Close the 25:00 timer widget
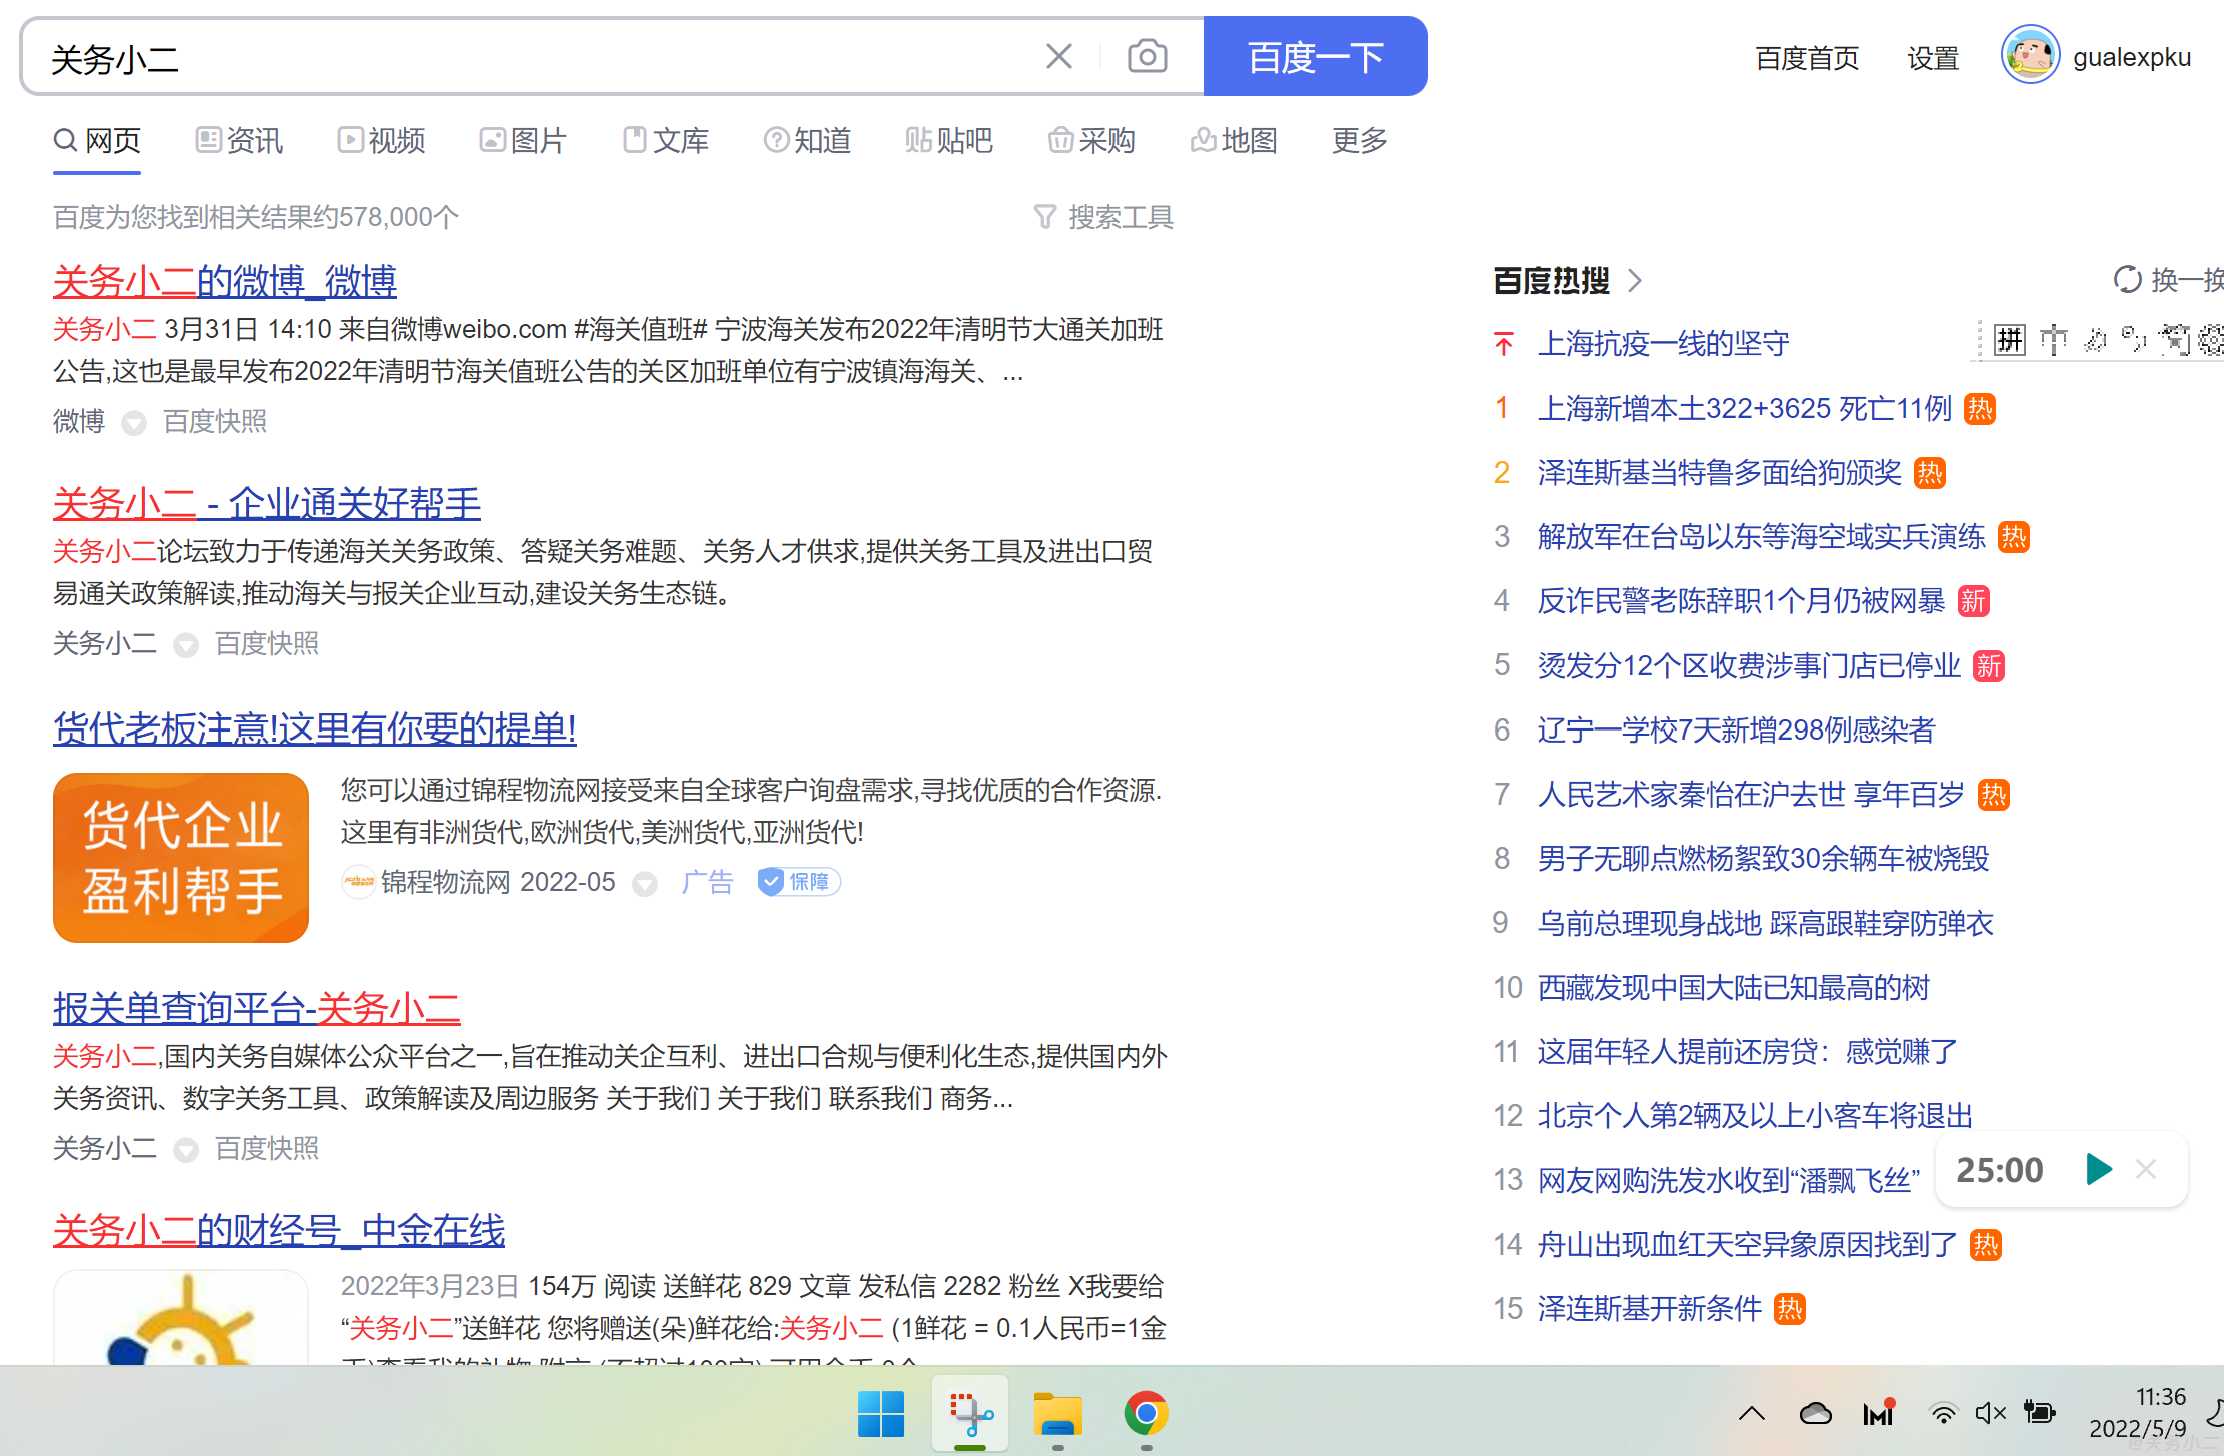This screenshot has width=2224, height=1456. coord(2146,1168)
